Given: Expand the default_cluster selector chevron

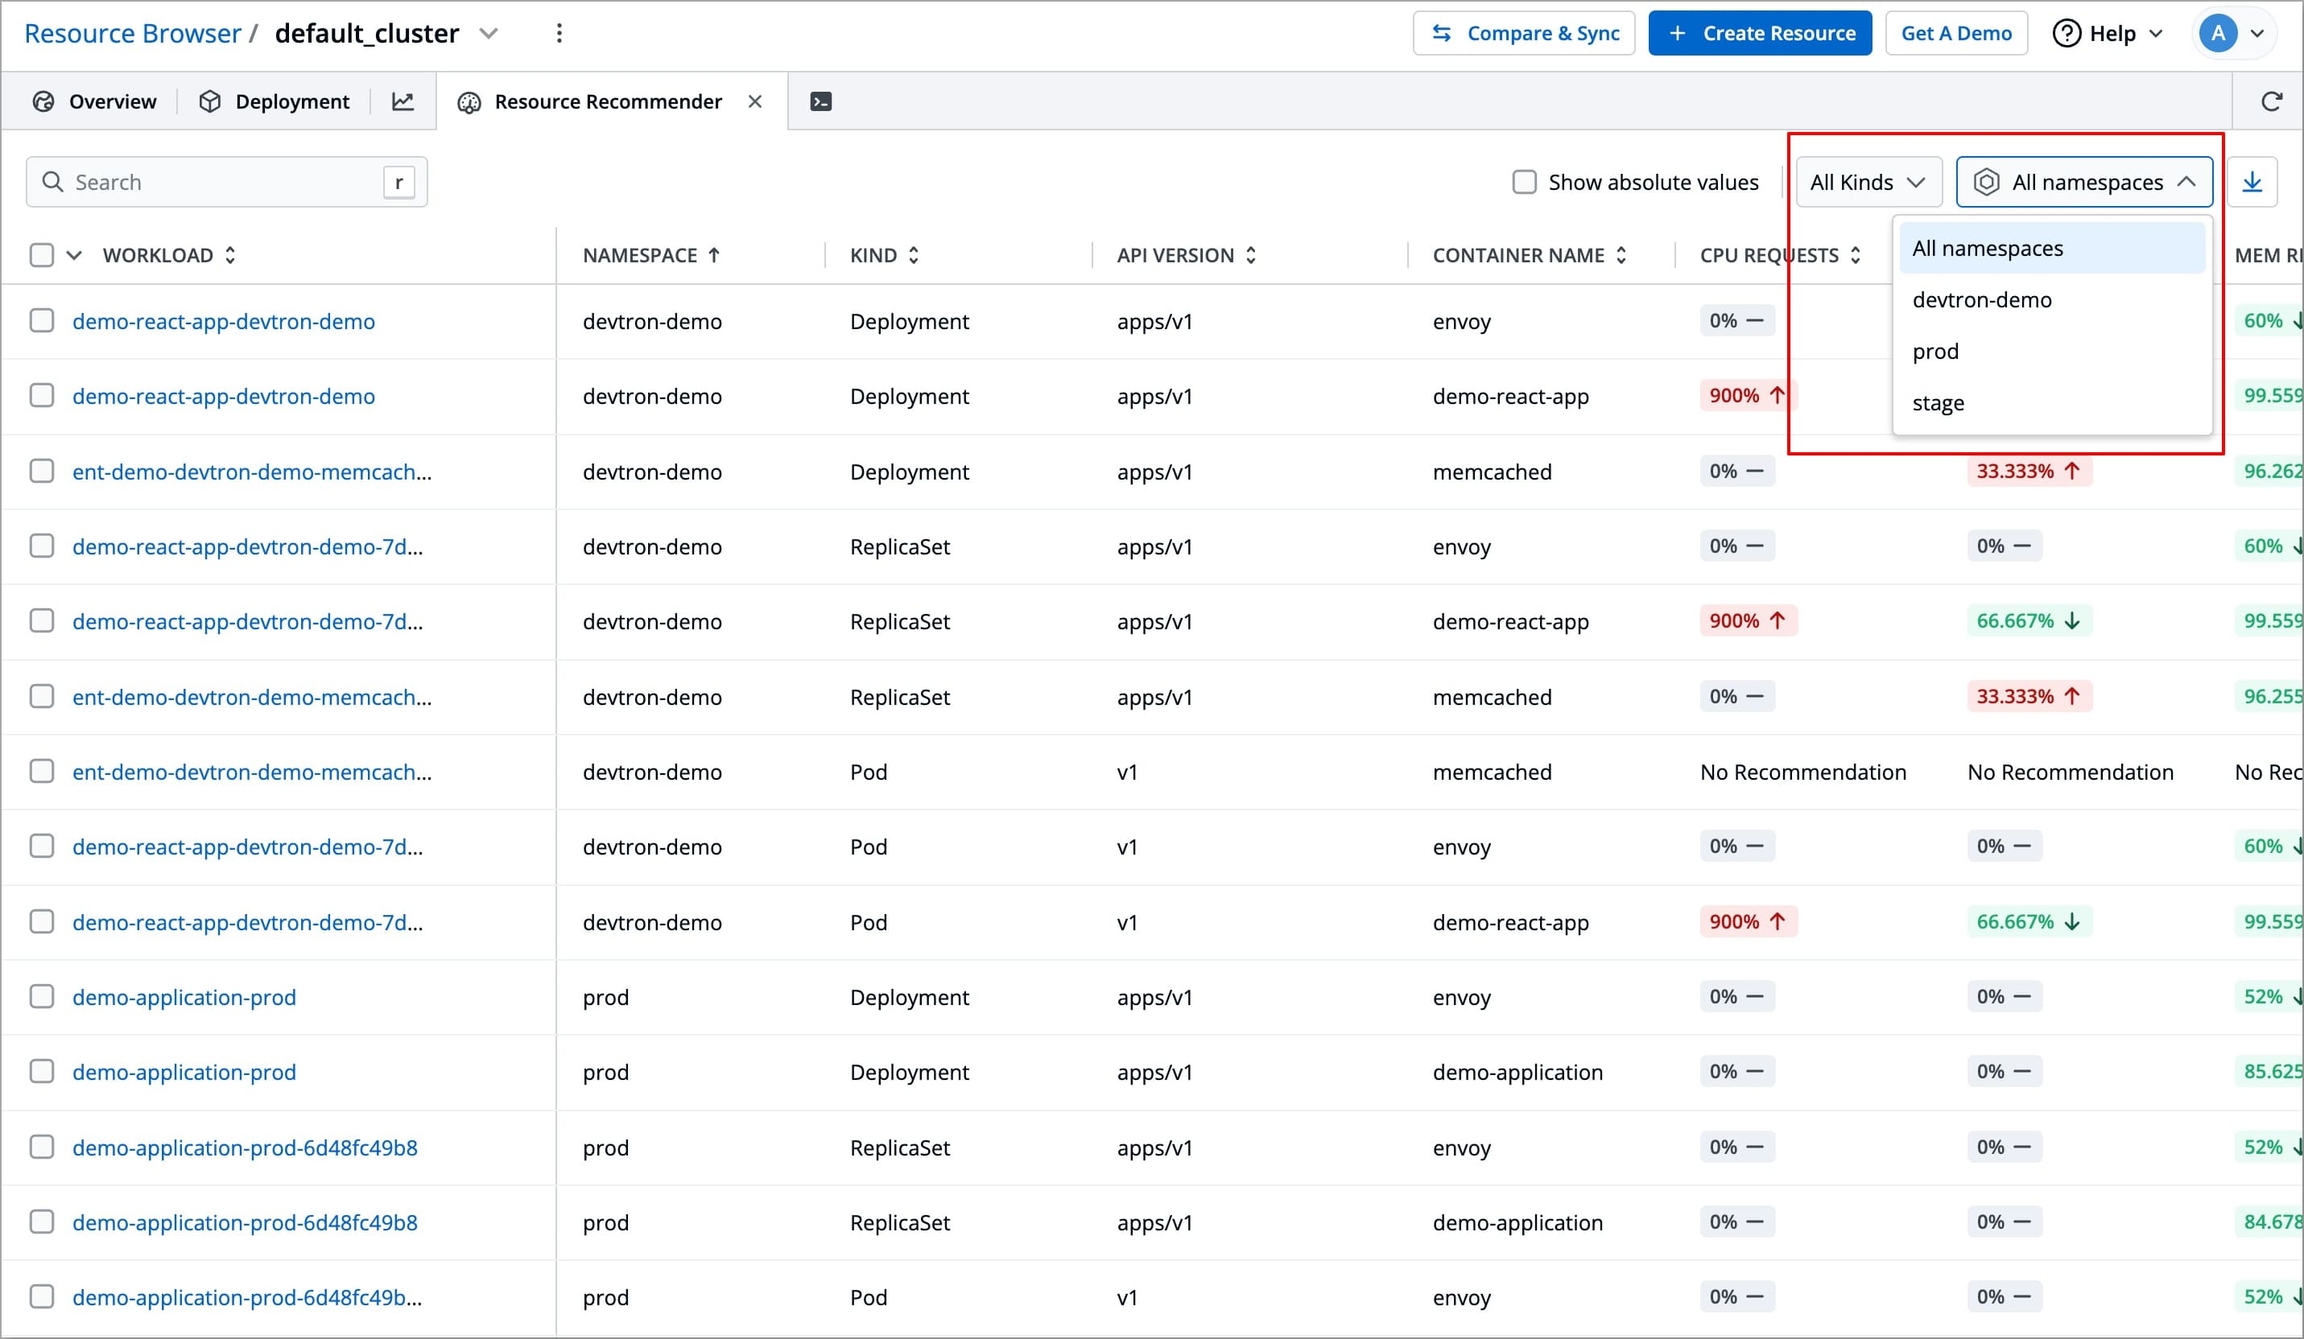Looking at the screenshot, I should click(488, 33).
